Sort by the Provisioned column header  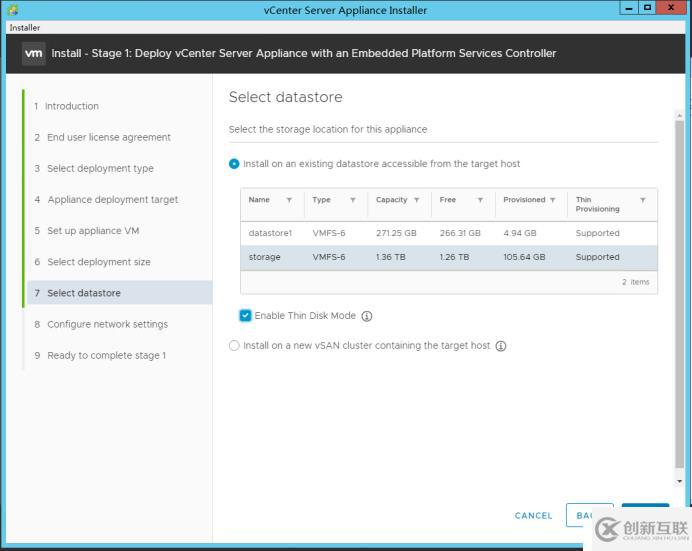pyautogui.click(x=524, y=200)
